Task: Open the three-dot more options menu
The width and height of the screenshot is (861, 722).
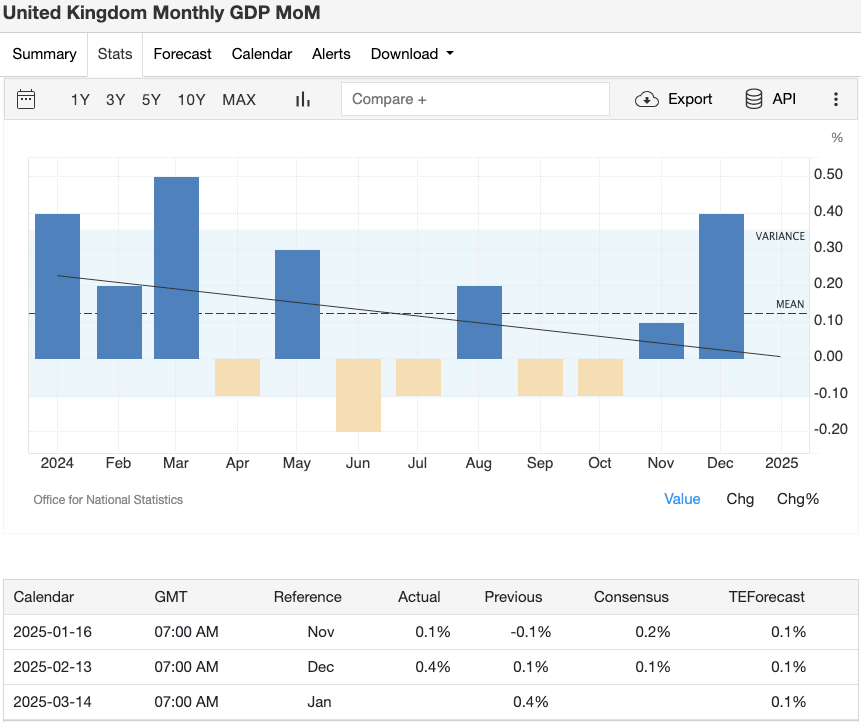Action: 835,99
